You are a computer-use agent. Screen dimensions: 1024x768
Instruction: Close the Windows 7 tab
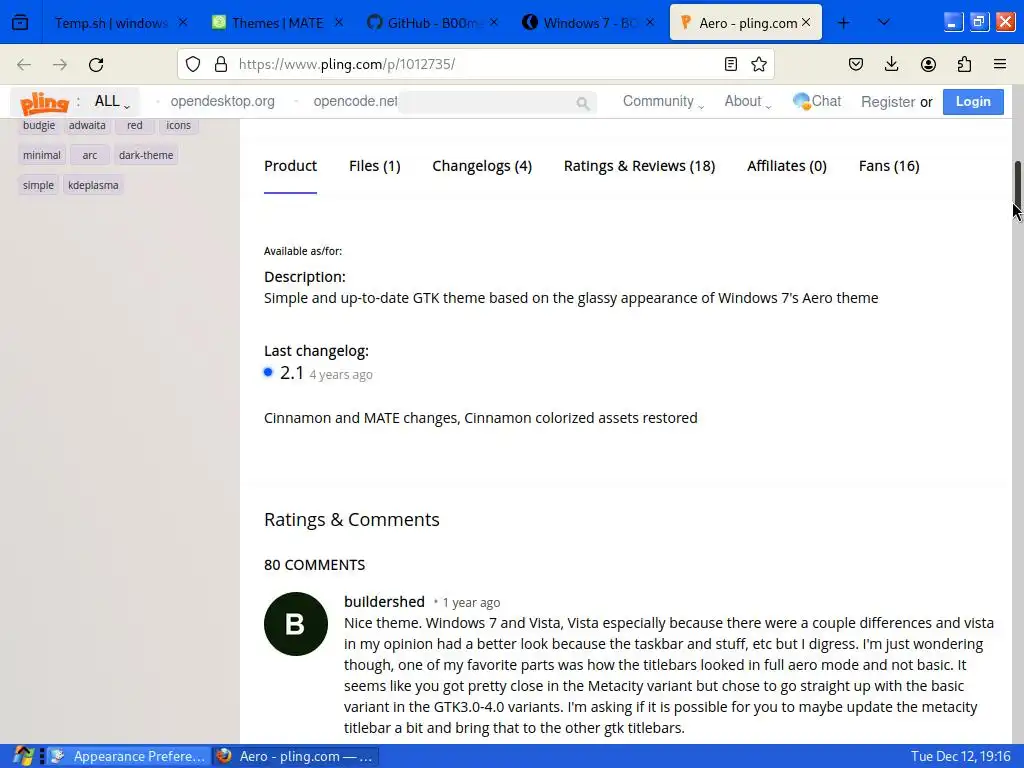650,22
